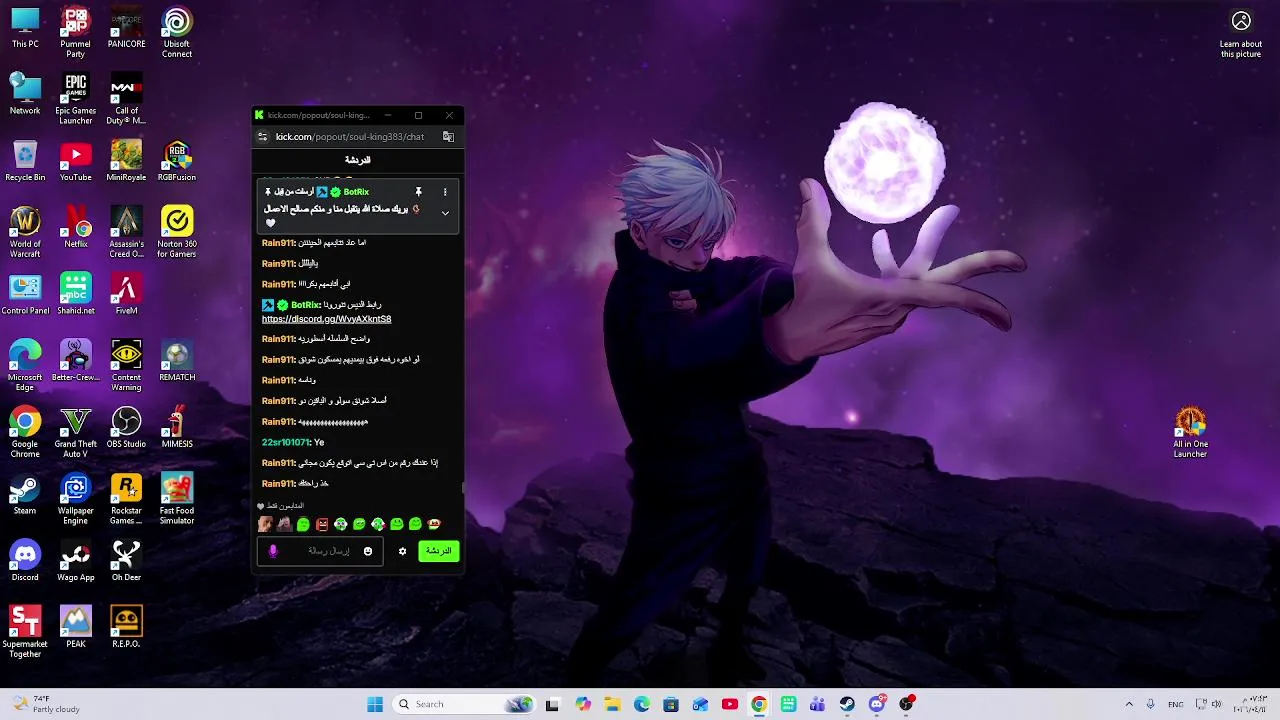This screenshot has width=1280, height=720.
Task: Select the FiveM desktop icon
Action: [126, 295]
